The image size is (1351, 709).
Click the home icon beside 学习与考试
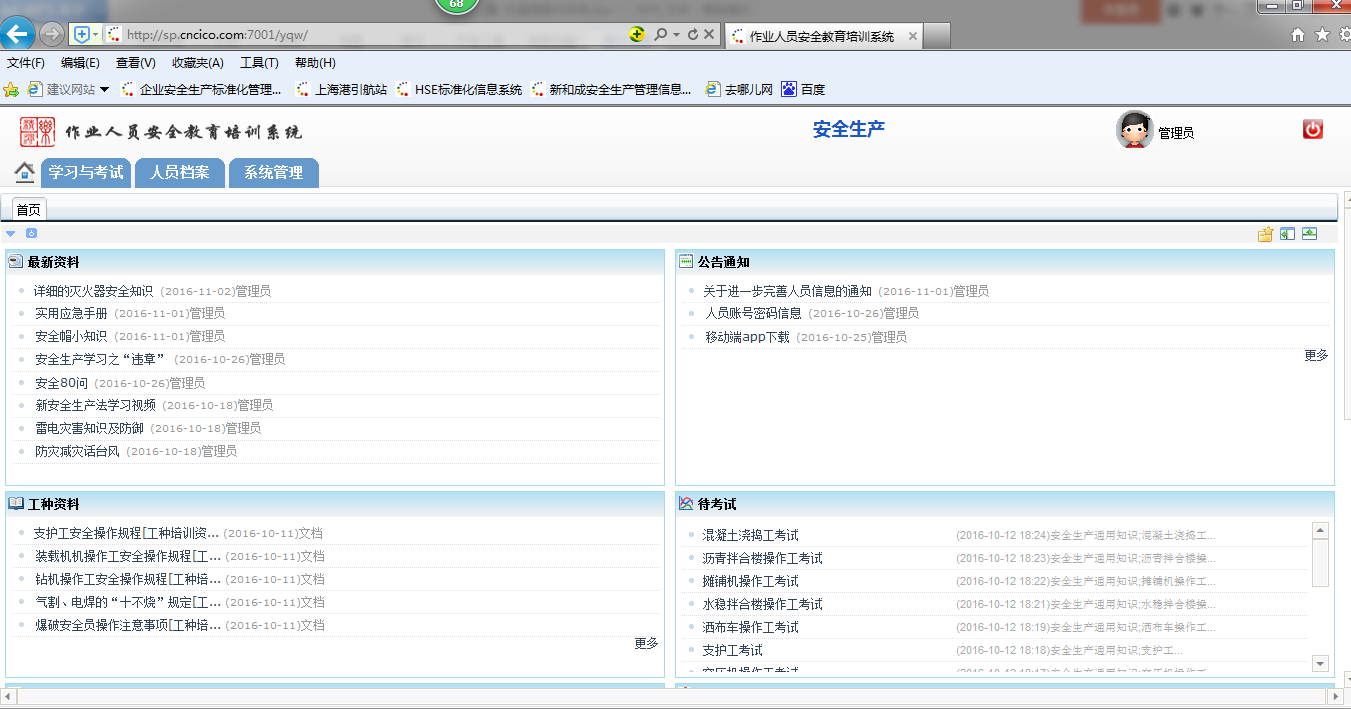coord(25,172)
